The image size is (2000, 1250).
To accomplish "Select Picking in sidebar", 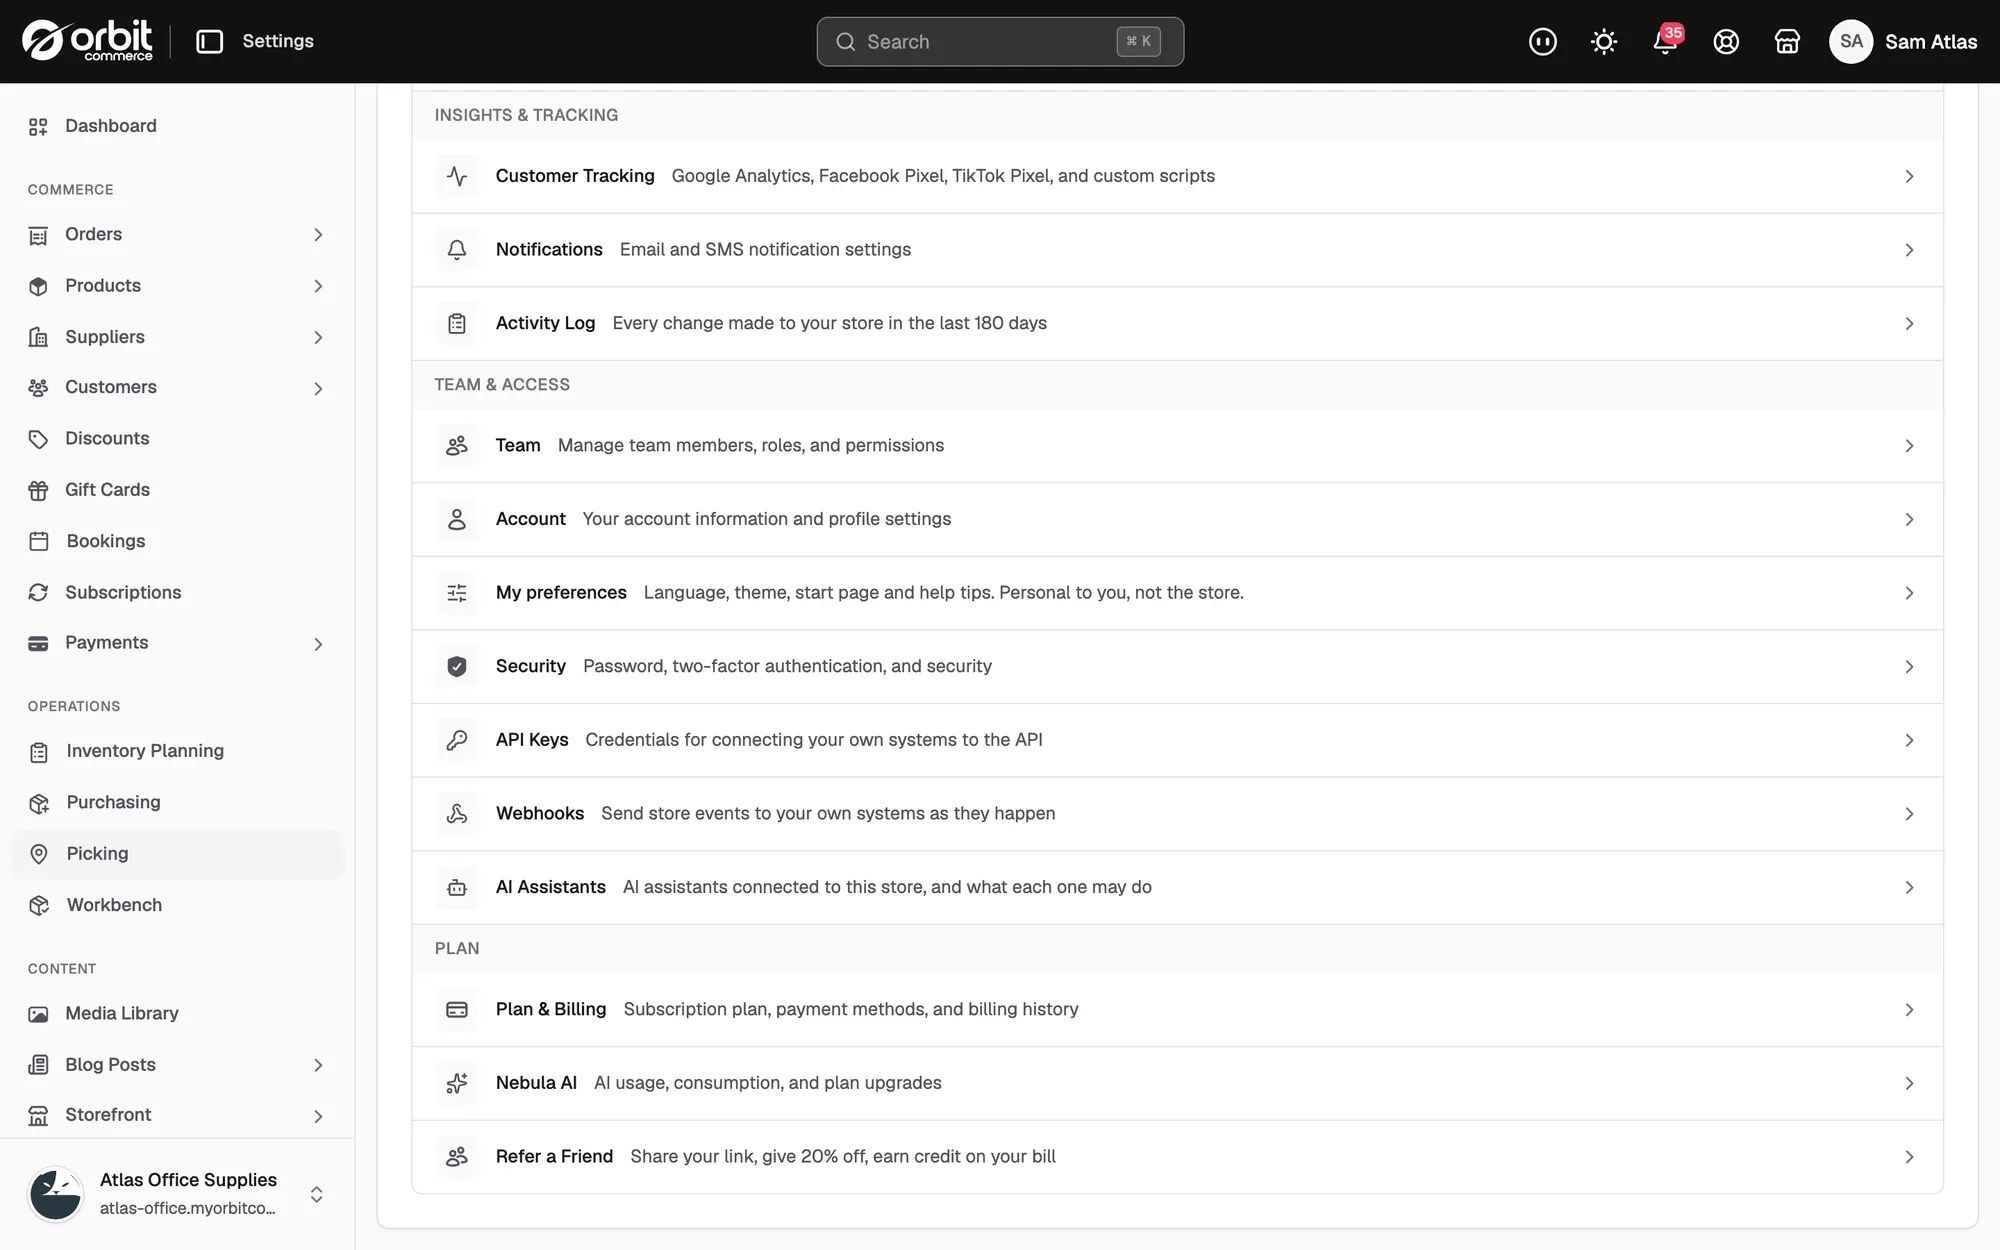I will [x=177, y=854].
